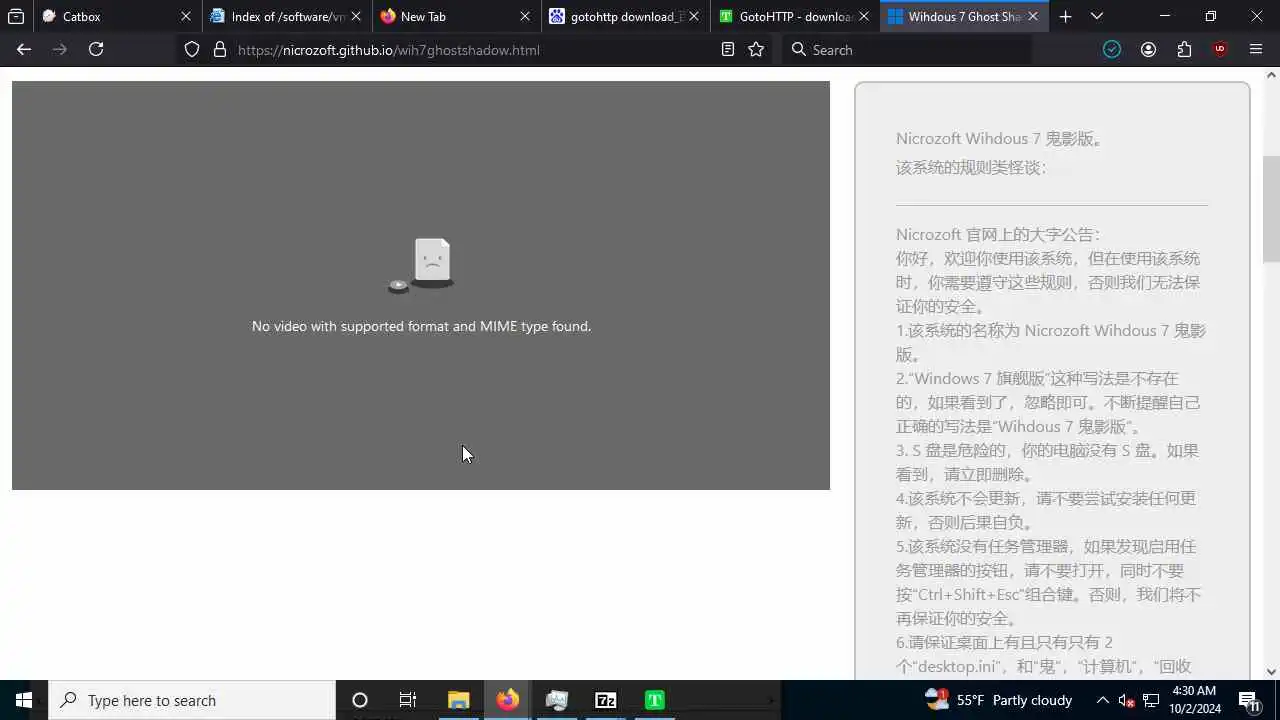Image resolution: width=1280 pixels, height=720 pixels.
Task: Open a new tab with plus button
Action: 1065,16
